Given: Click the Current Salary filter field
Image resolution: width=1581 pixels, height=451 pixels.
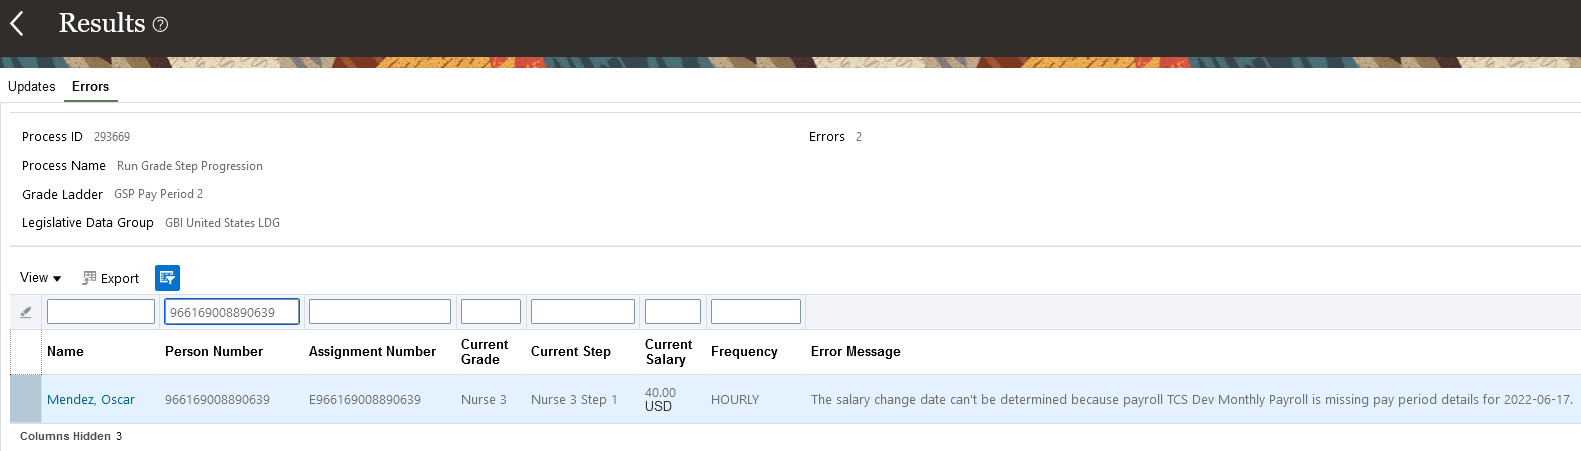Looking at the screenshot, I should click(673, 312).
